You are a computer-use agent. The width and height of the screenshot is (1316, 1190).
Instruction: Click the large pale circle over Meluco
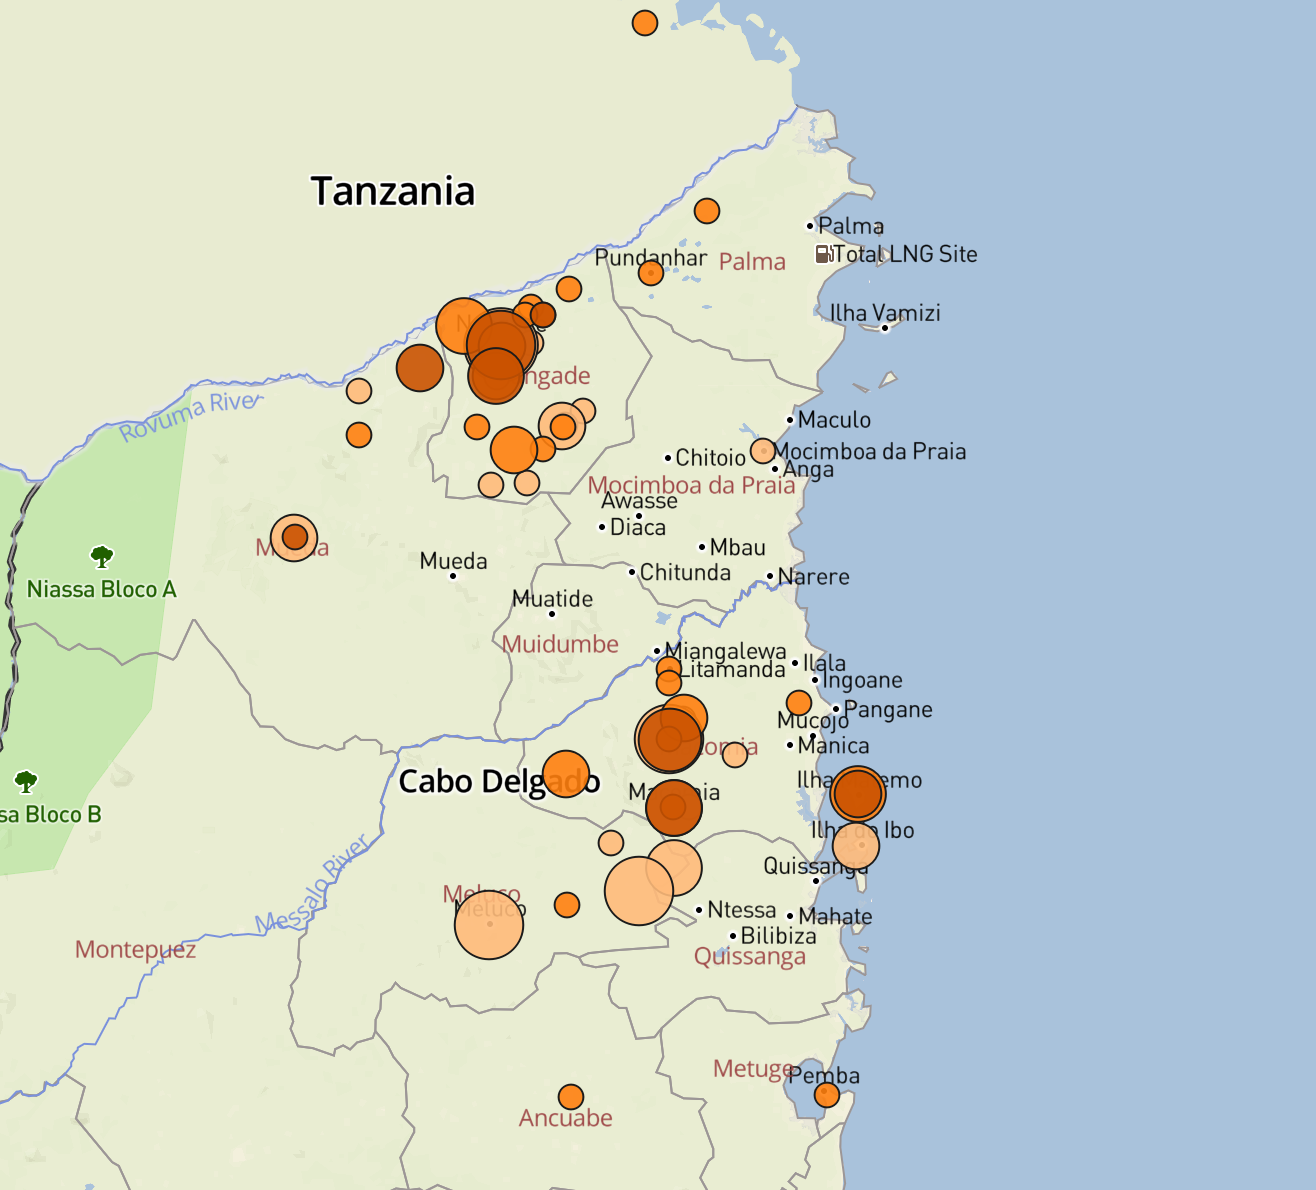[x=489, y=925]
